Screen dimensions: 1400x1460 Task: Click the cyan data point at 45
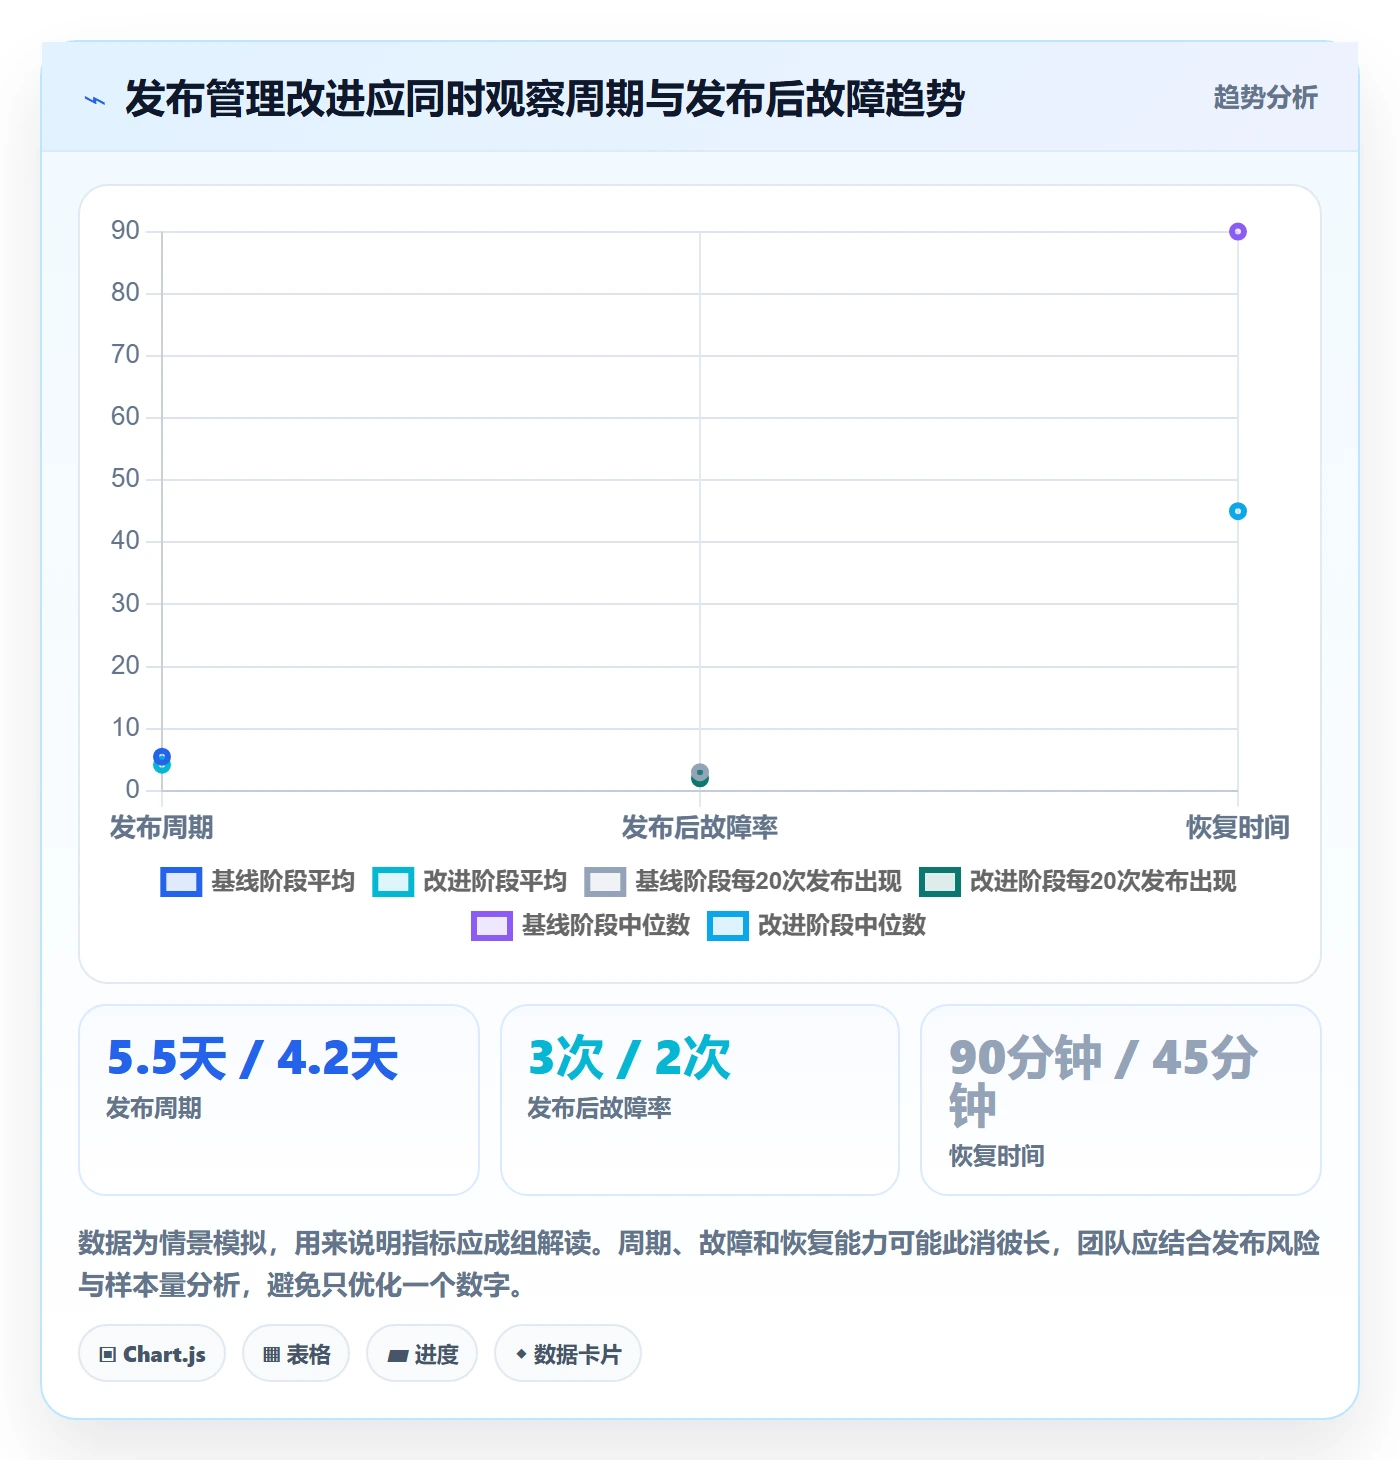coord(1238,511)
